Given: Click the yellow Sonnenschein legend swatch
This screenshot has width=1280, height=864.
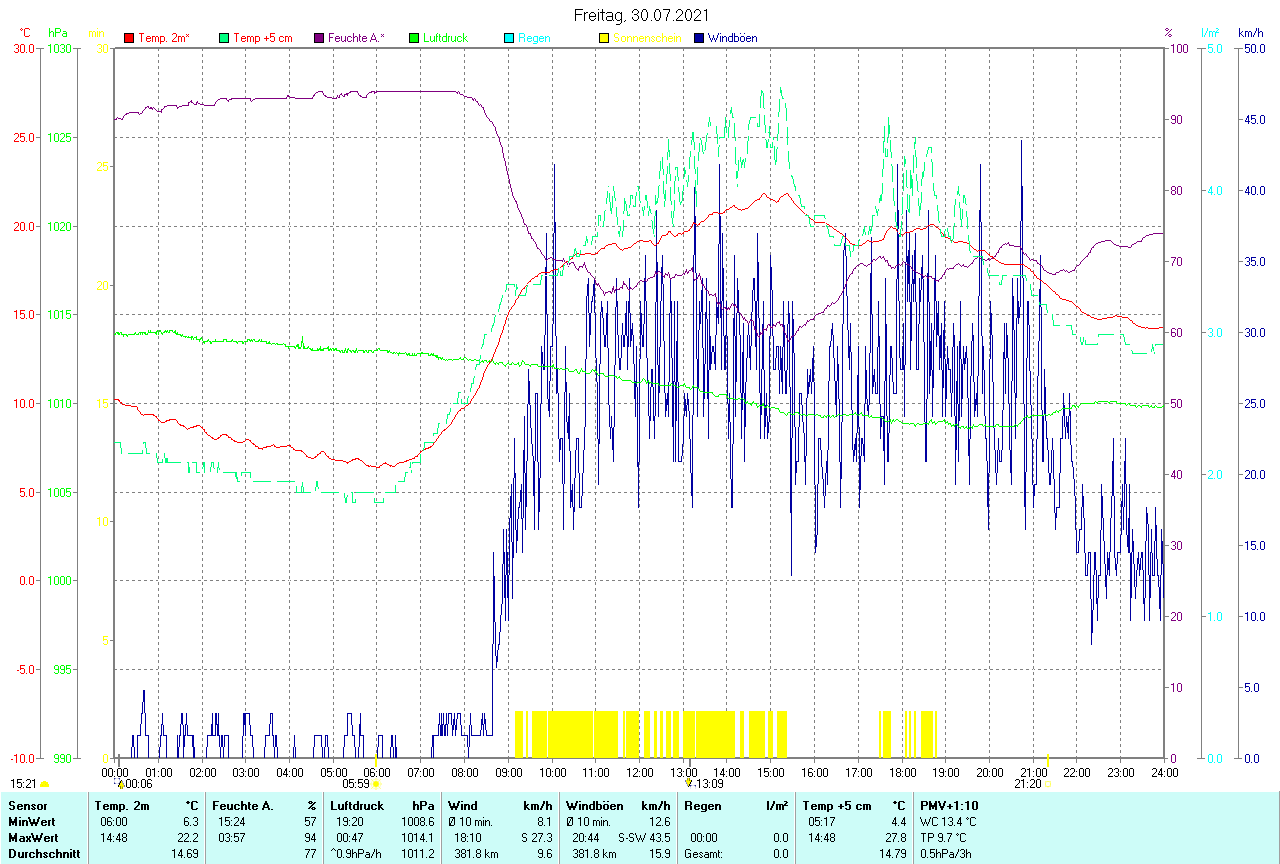Looking at the screenshot, I should [x=604, y=38].
